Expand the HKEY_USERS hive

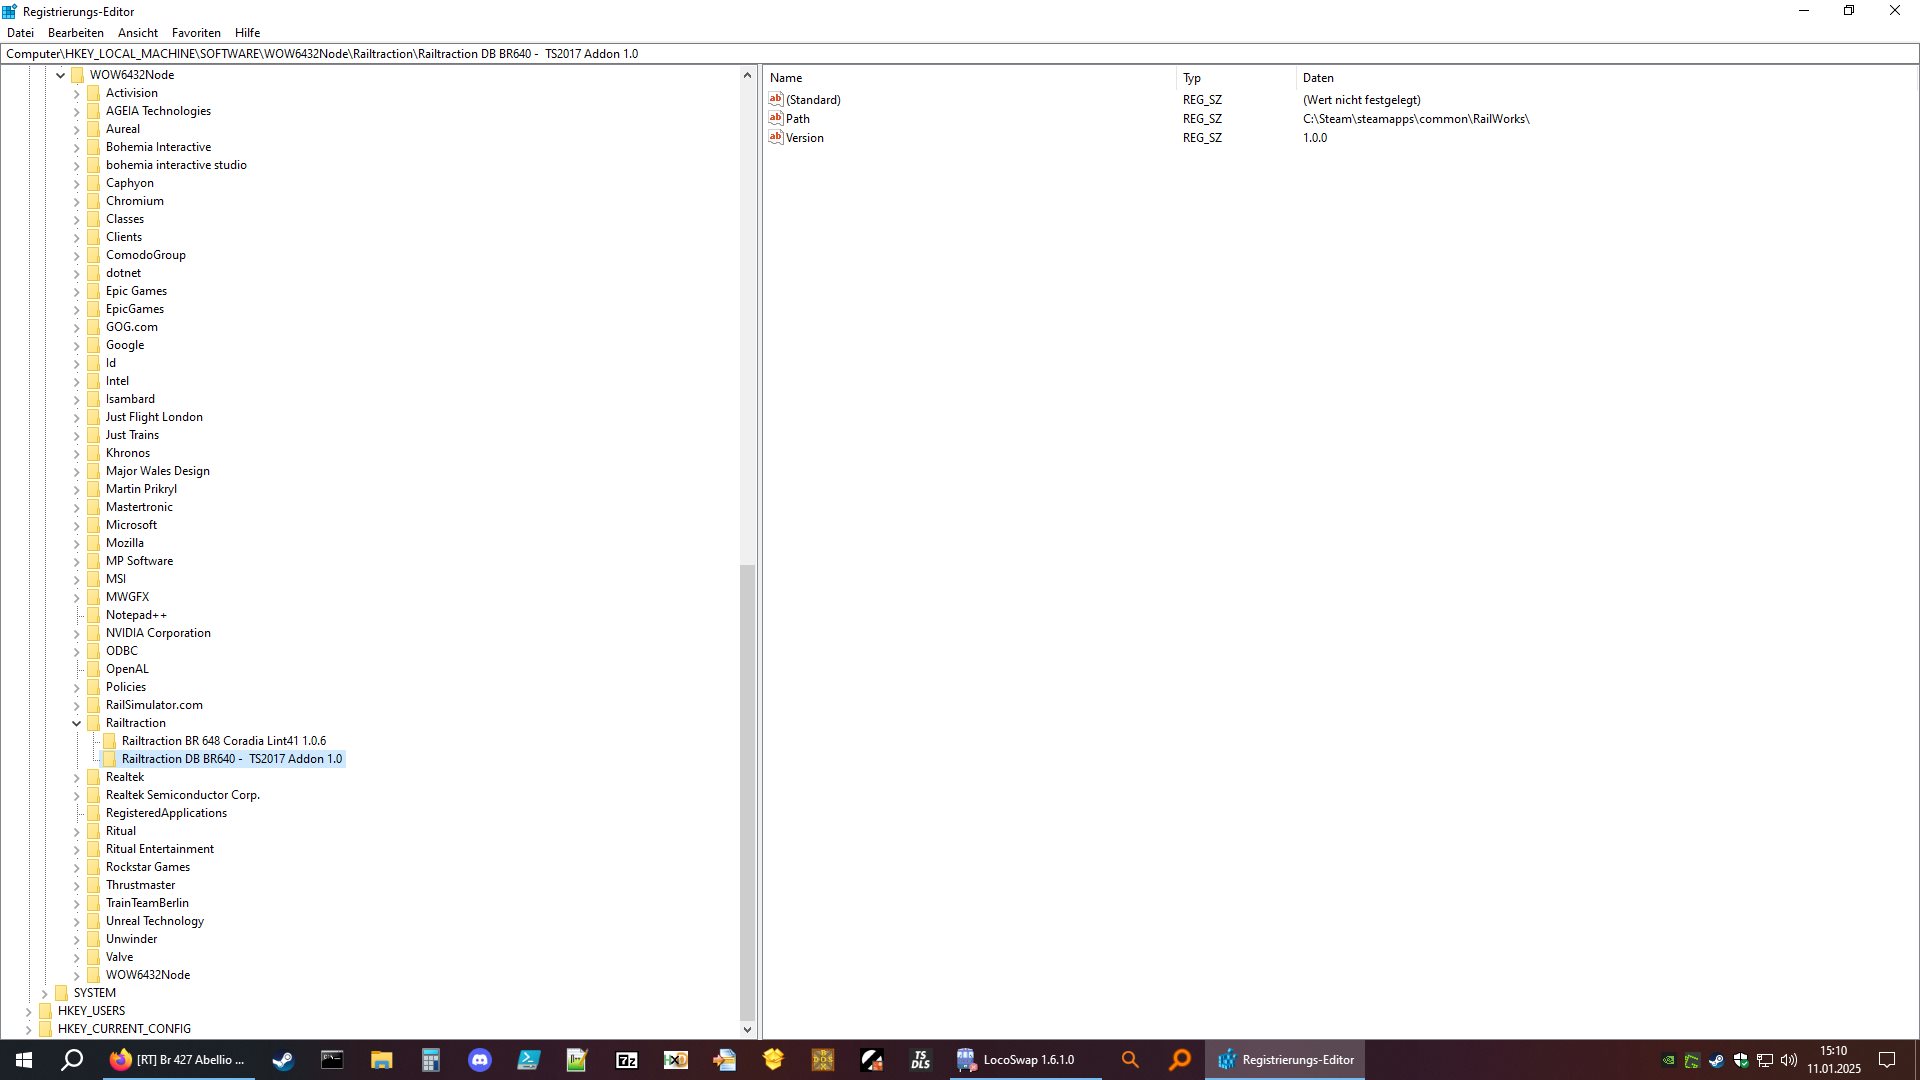(x=28, y=1011)
